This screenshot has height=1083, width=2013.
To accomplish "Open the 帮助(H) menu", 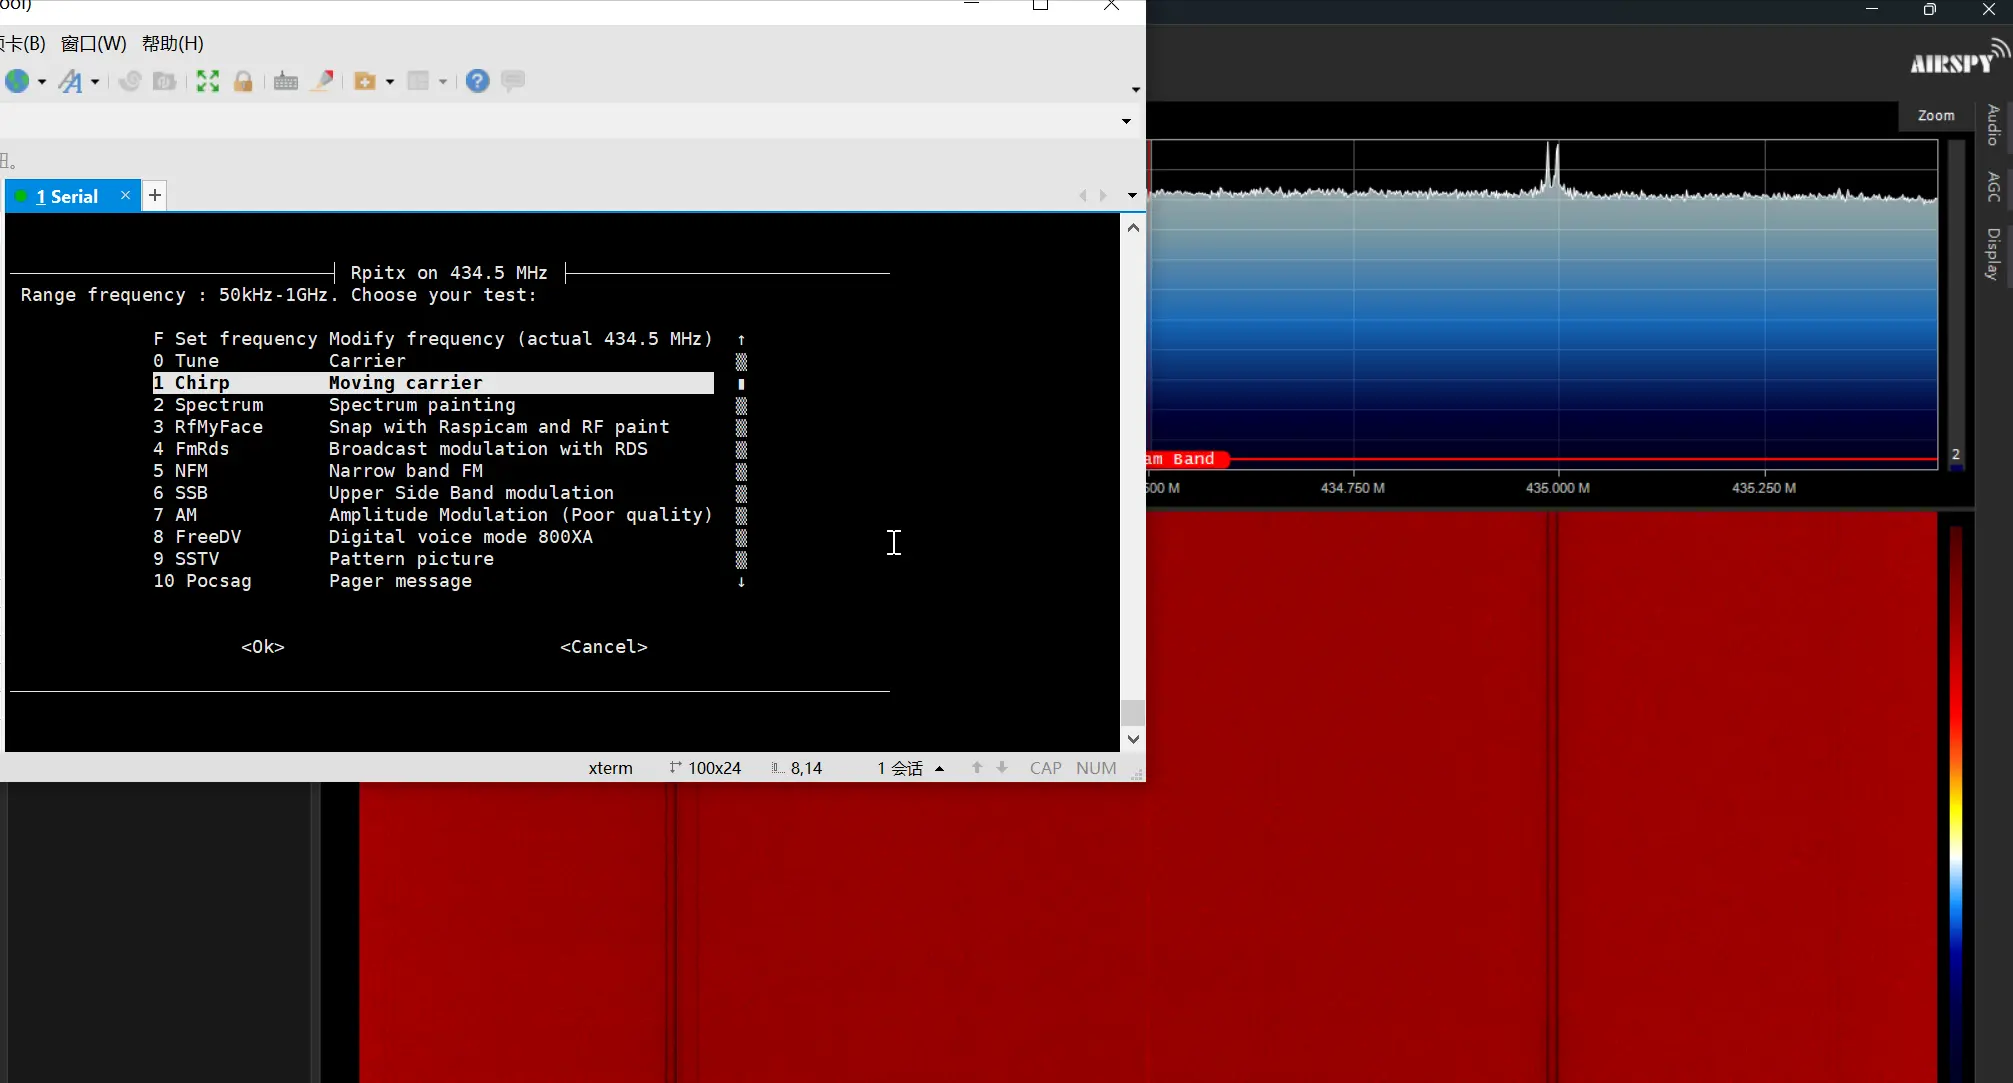I will click(172, 44).
